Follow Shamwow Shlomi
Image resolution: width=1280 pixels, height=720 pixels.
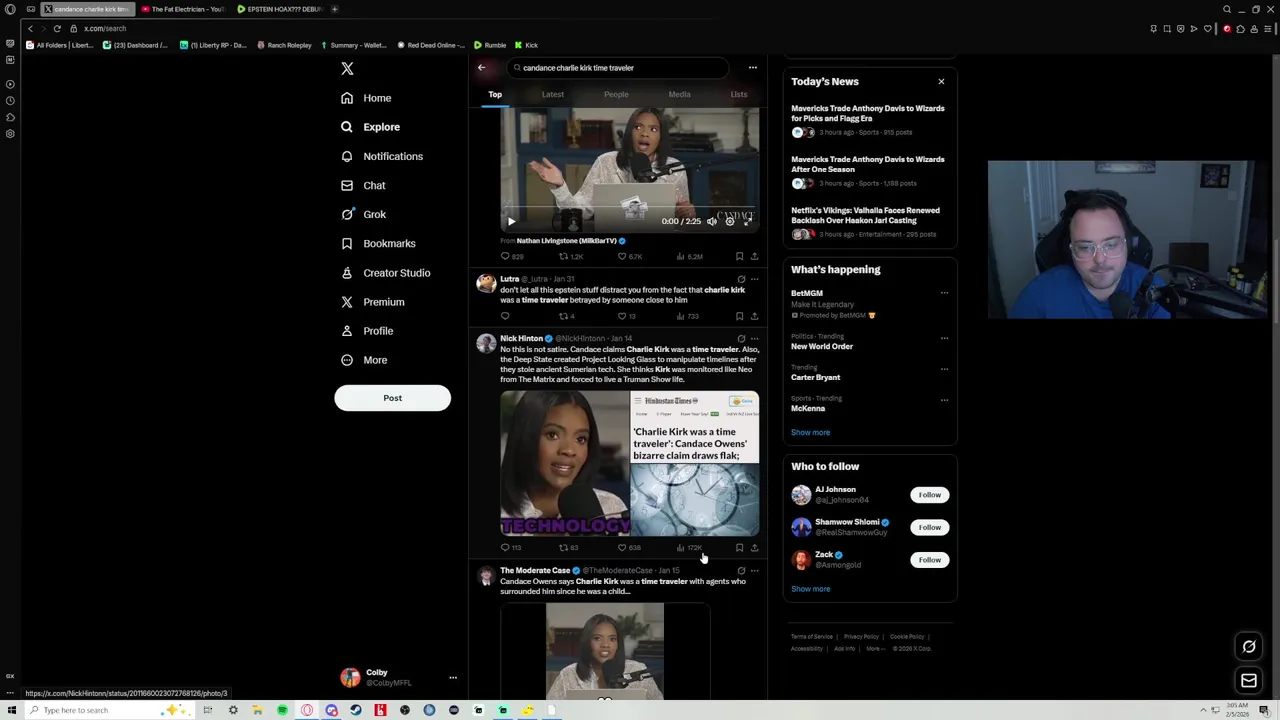pos(930,527)
